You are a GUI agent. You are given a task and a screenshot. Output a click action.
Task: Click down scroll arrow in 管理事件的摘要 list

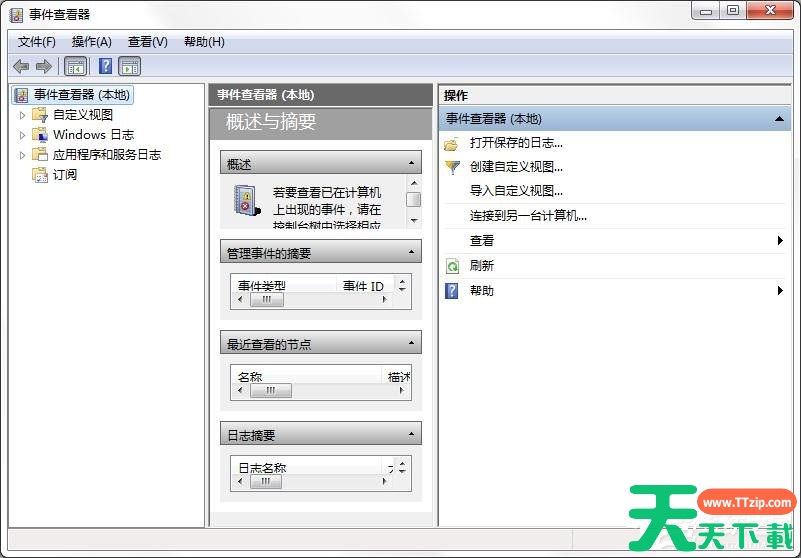click(403, 289)
